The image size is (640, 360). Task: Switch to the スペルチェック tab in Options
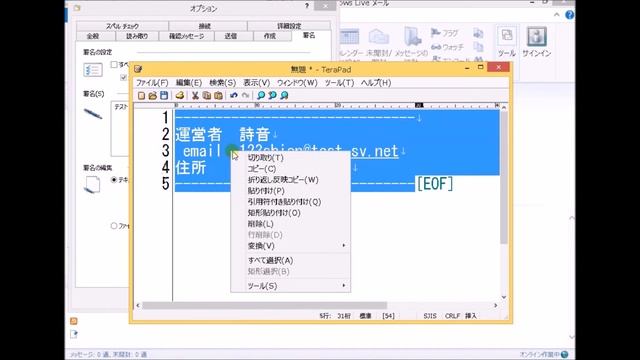click(122, 26)
